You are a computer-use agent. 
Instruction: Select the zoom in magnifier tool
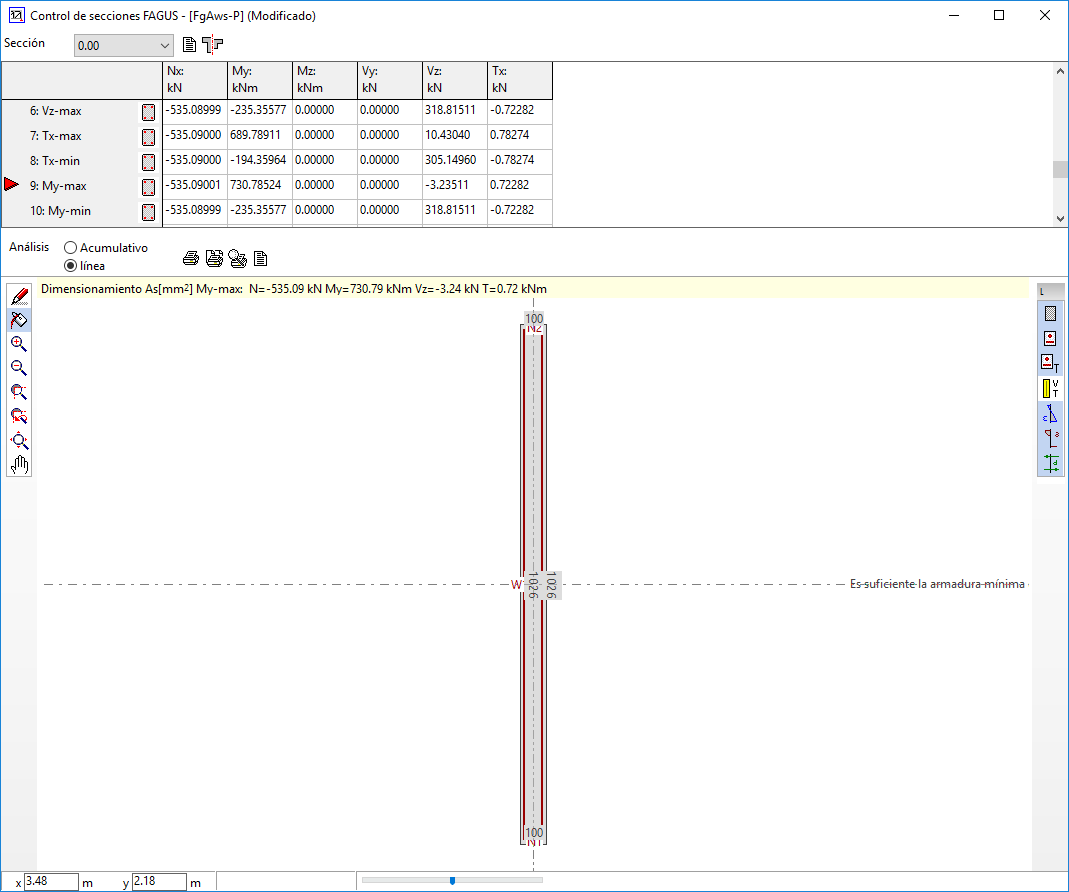pos(19,344)
